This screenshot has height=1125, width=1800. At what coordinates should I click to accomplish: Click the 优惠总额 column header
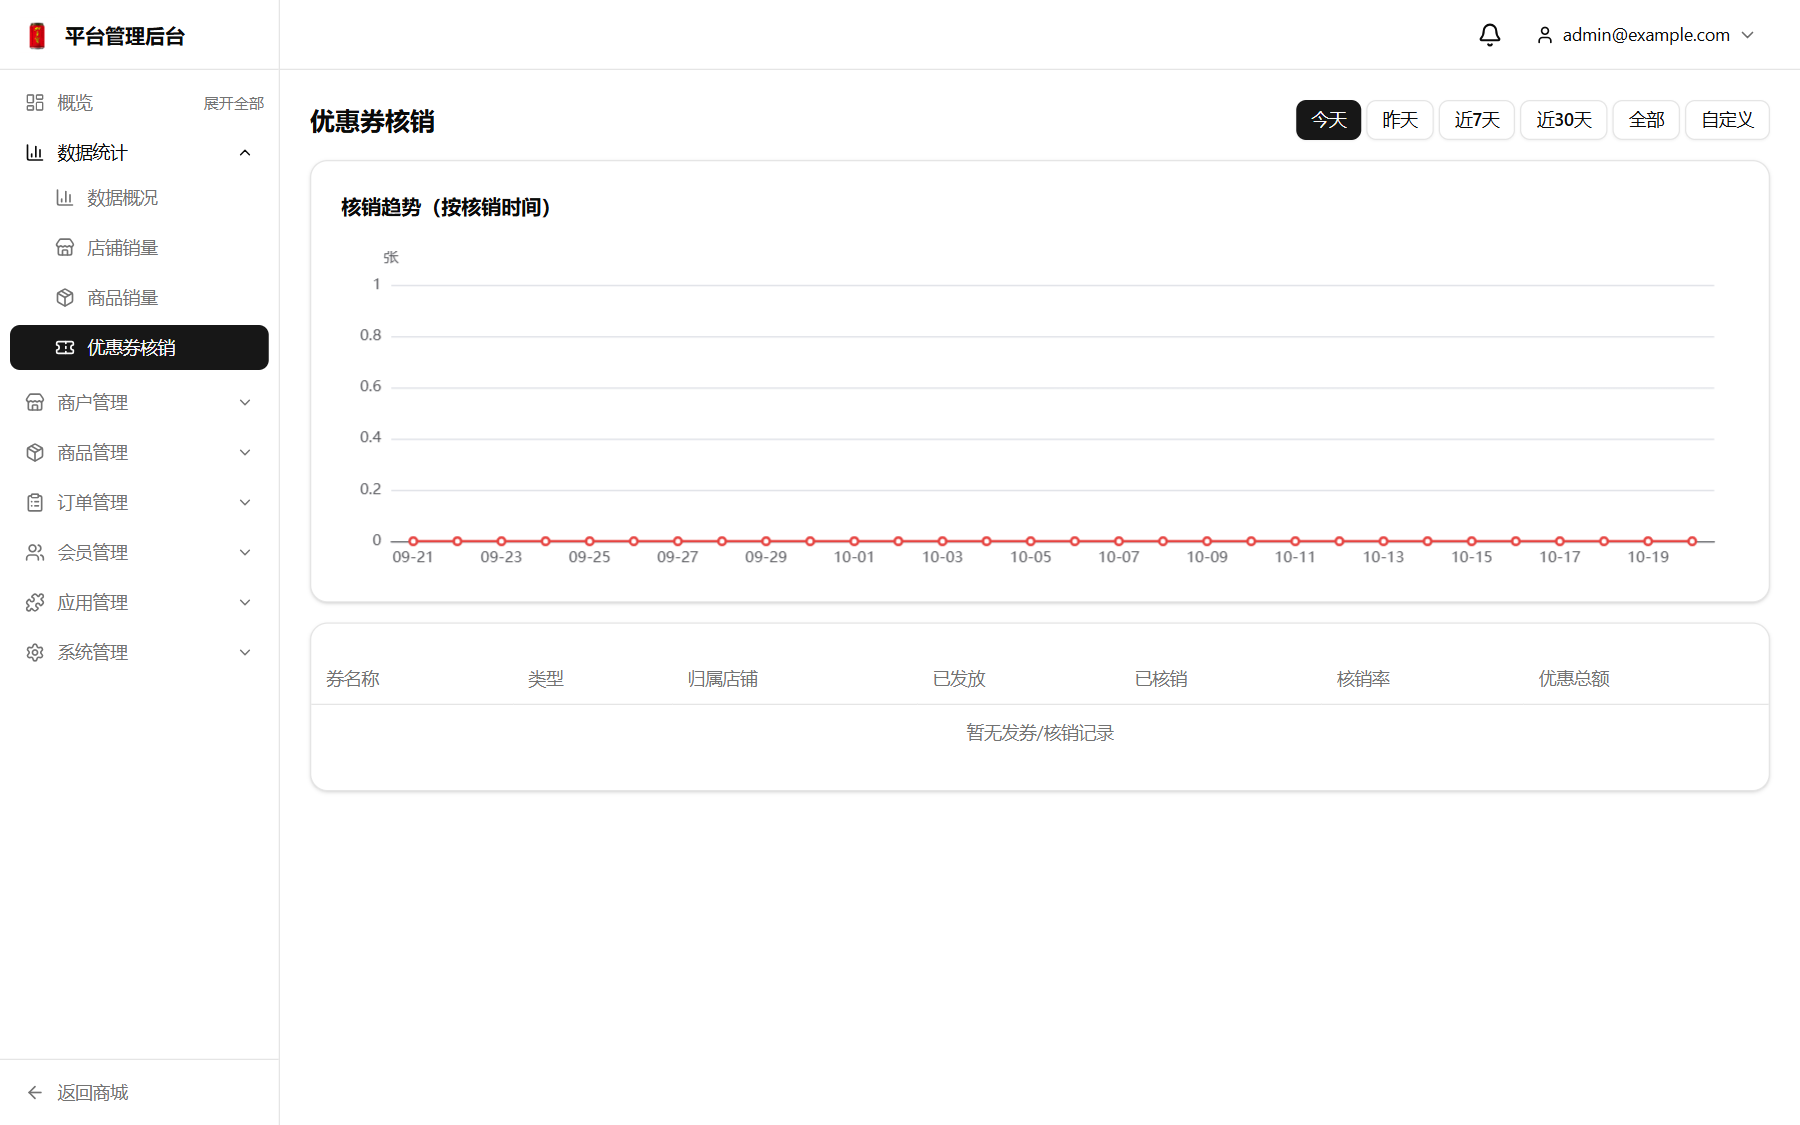1574,679
